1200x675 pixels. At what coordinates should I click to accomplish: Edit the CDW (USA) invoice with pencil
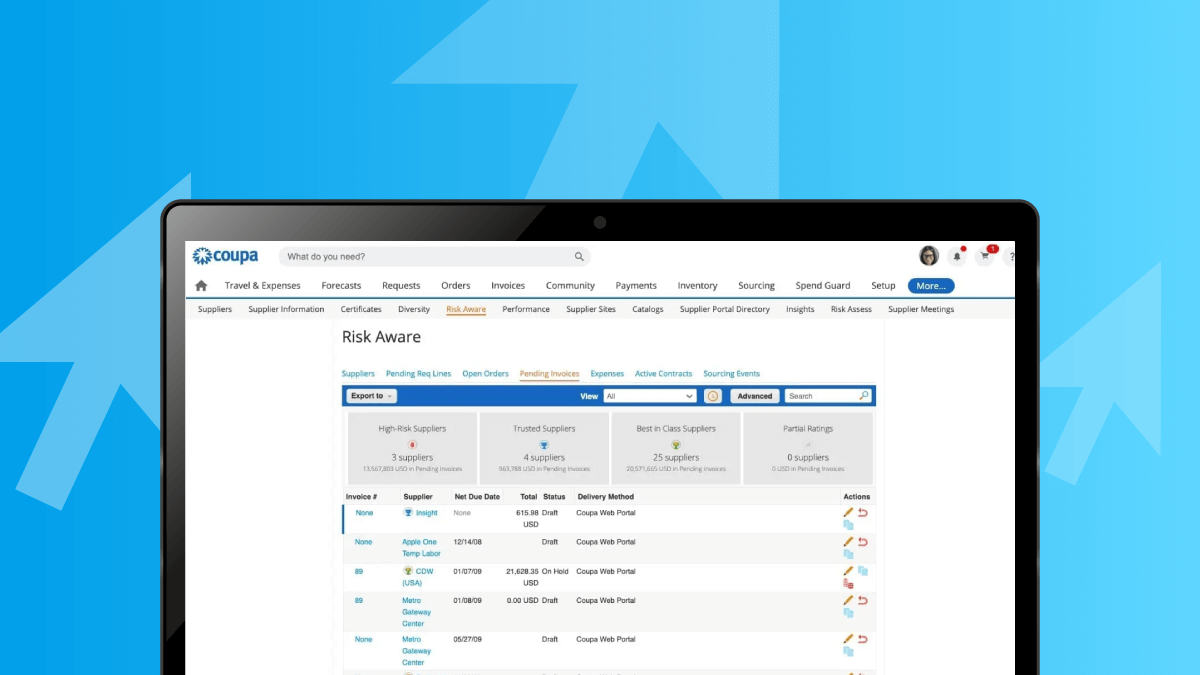[848, 571]
